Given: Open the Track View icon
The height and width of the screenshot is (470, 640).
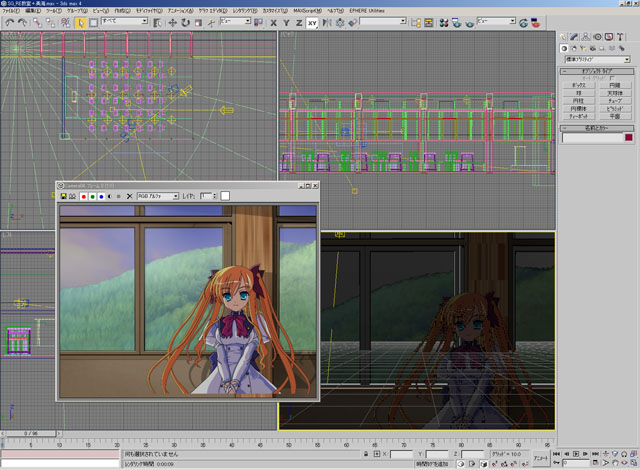Looking at the screenshot, I should (416, 23).
